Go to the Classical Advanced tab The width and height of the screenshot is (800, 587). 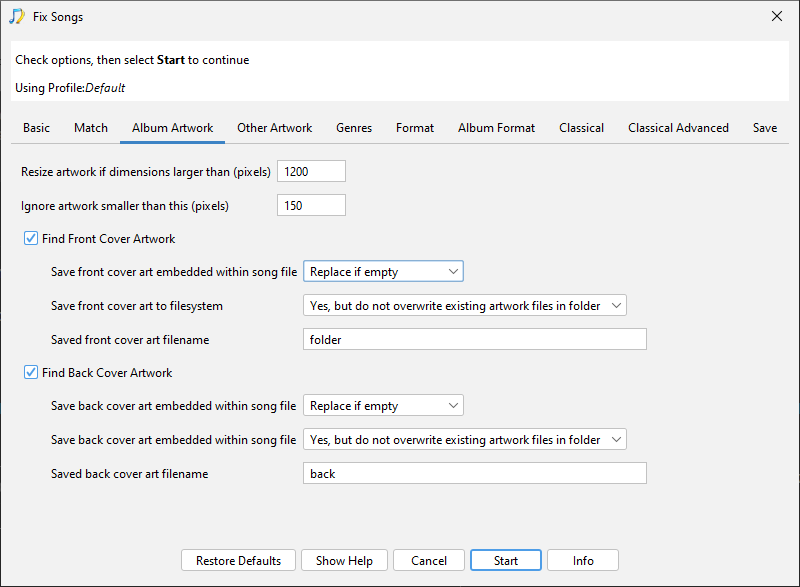[x=678, y=128]
